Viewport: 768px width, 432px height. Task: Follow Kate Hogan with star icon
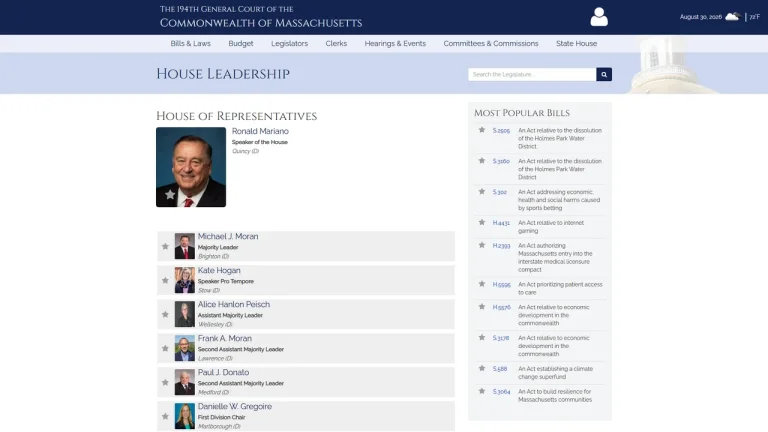165,281
